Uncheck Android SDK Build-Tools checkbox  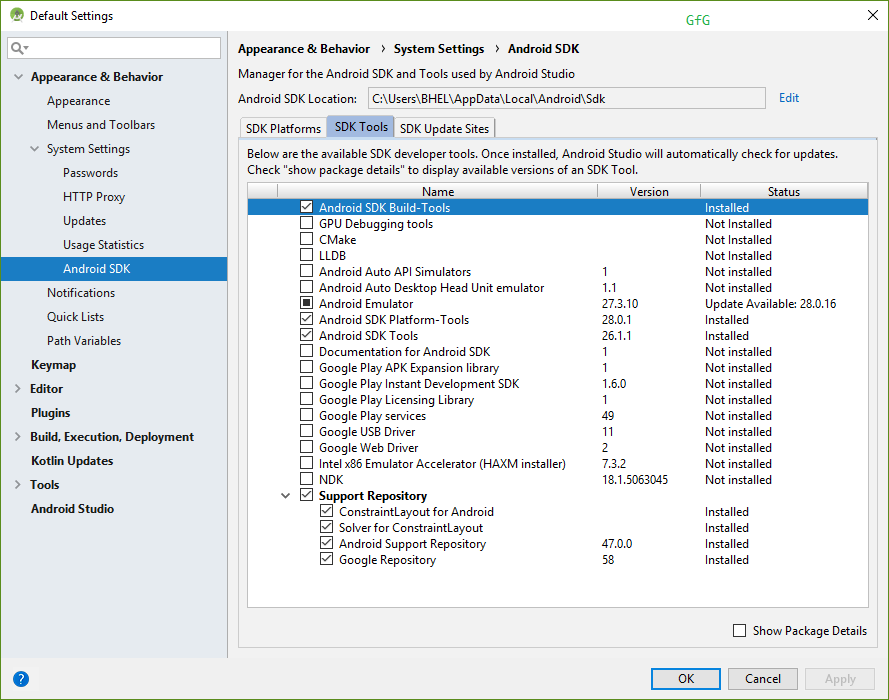click(306, 207)
